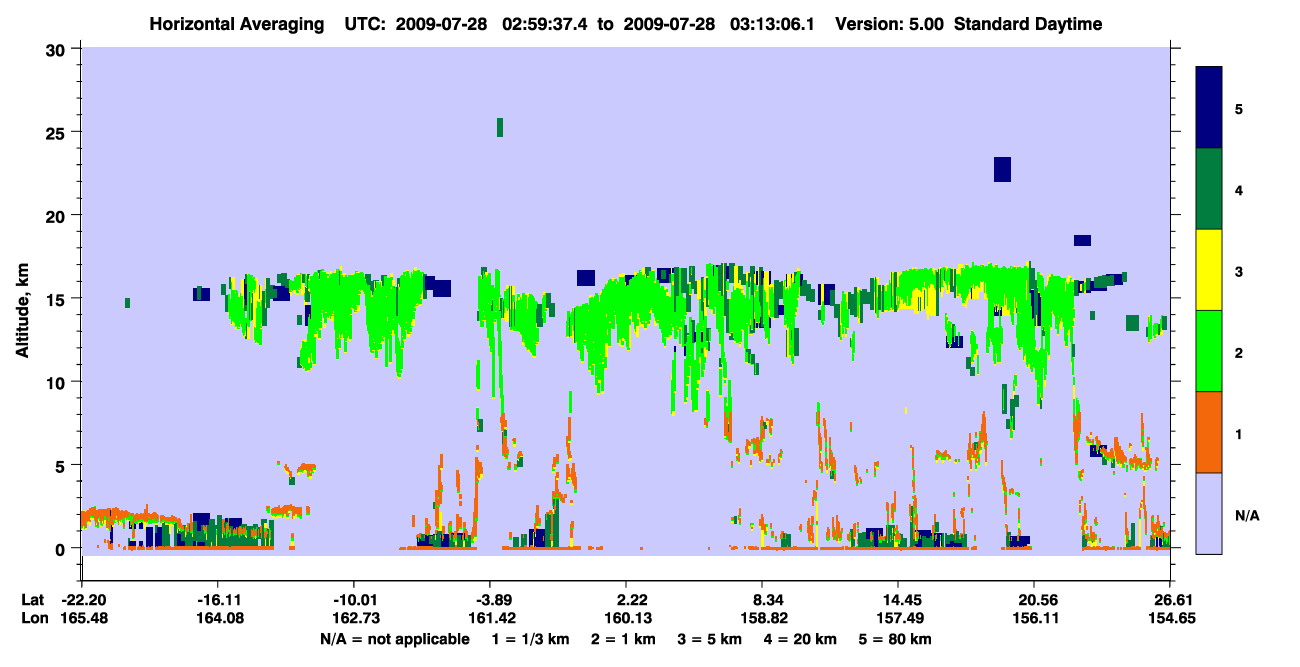Click the '3 = 5 km' key text
The height and width of the screenshot is (667, 1300).
[710, 639]
